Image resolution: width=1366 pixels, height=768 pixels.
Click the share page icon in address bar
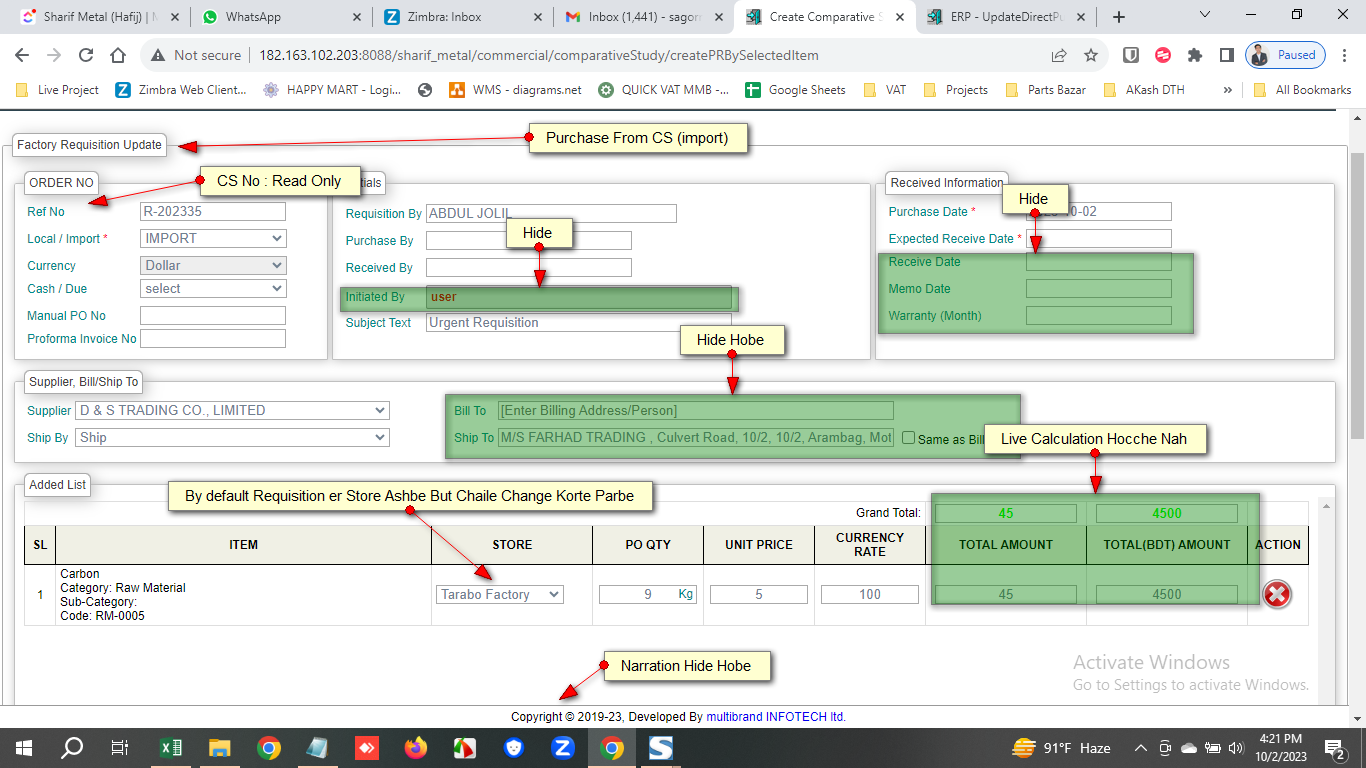coord(1059,56)
